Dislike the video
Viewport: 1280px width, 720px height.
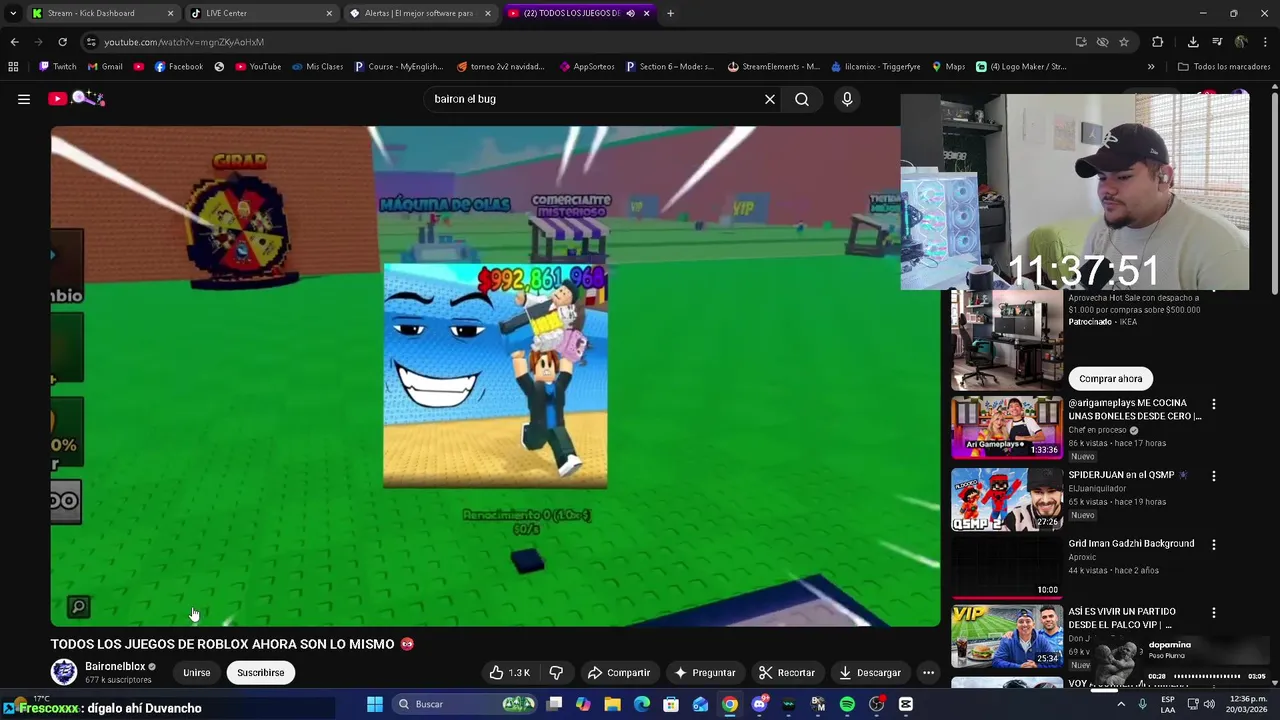tap(556, 673)
